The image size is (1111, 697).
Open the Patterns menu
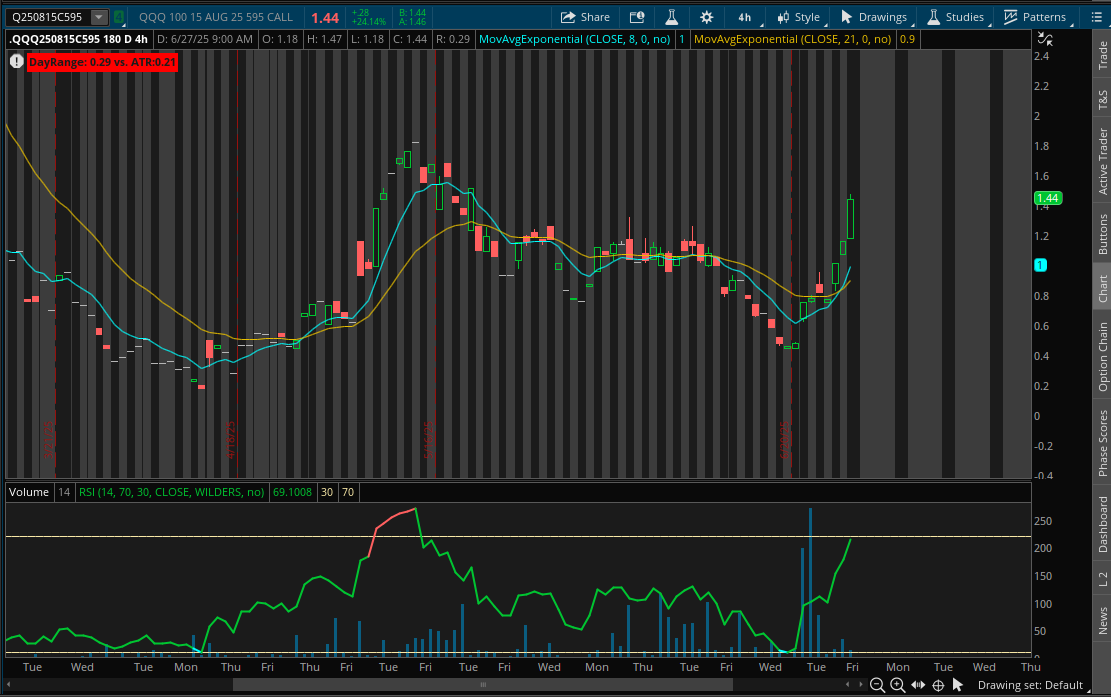coord(1035,17)
